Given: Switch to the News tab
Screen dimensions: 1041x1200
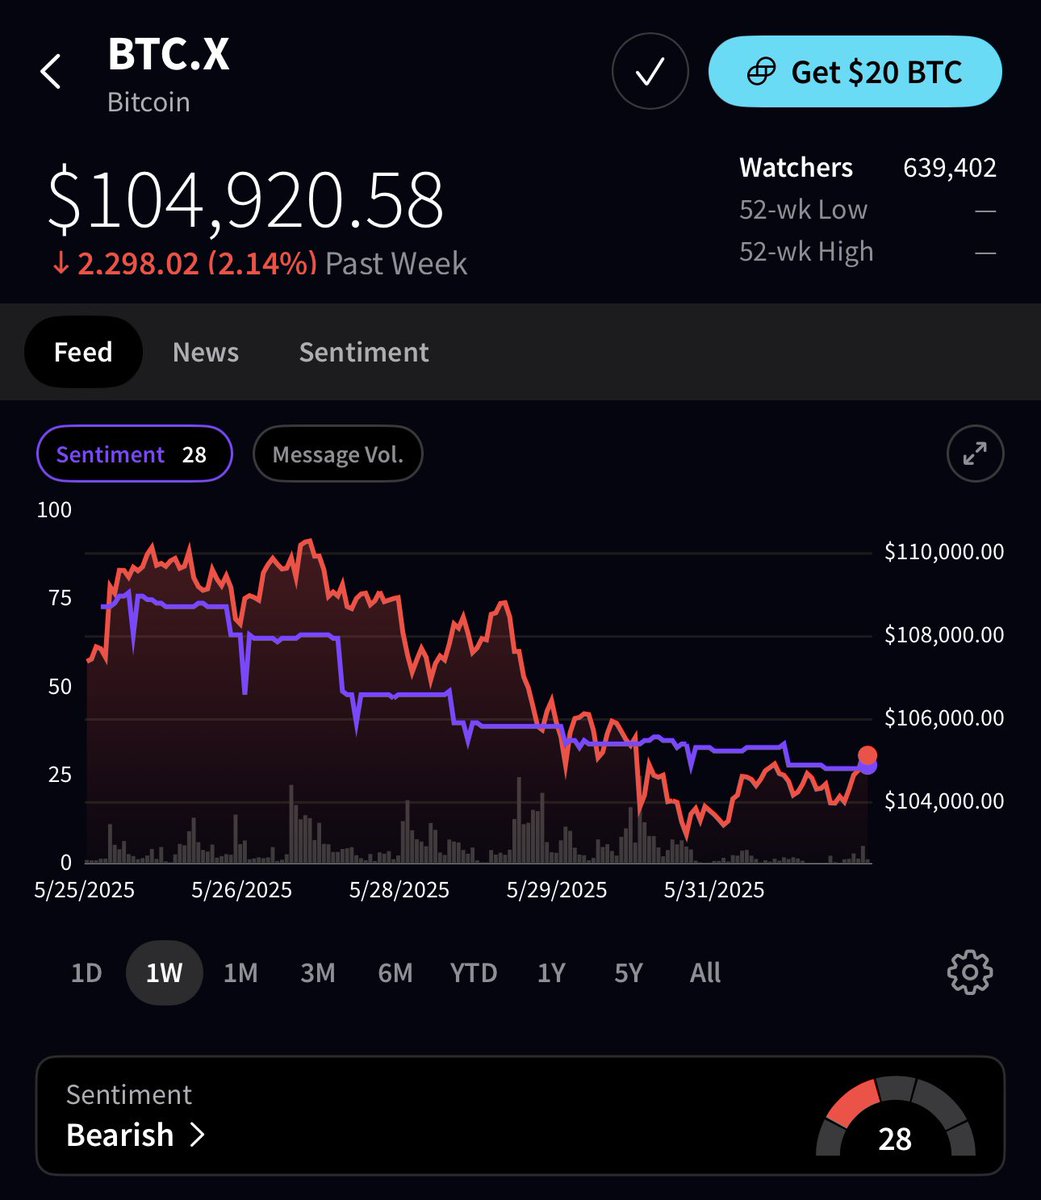Looking at the screenshot, I should pos(205,352).
